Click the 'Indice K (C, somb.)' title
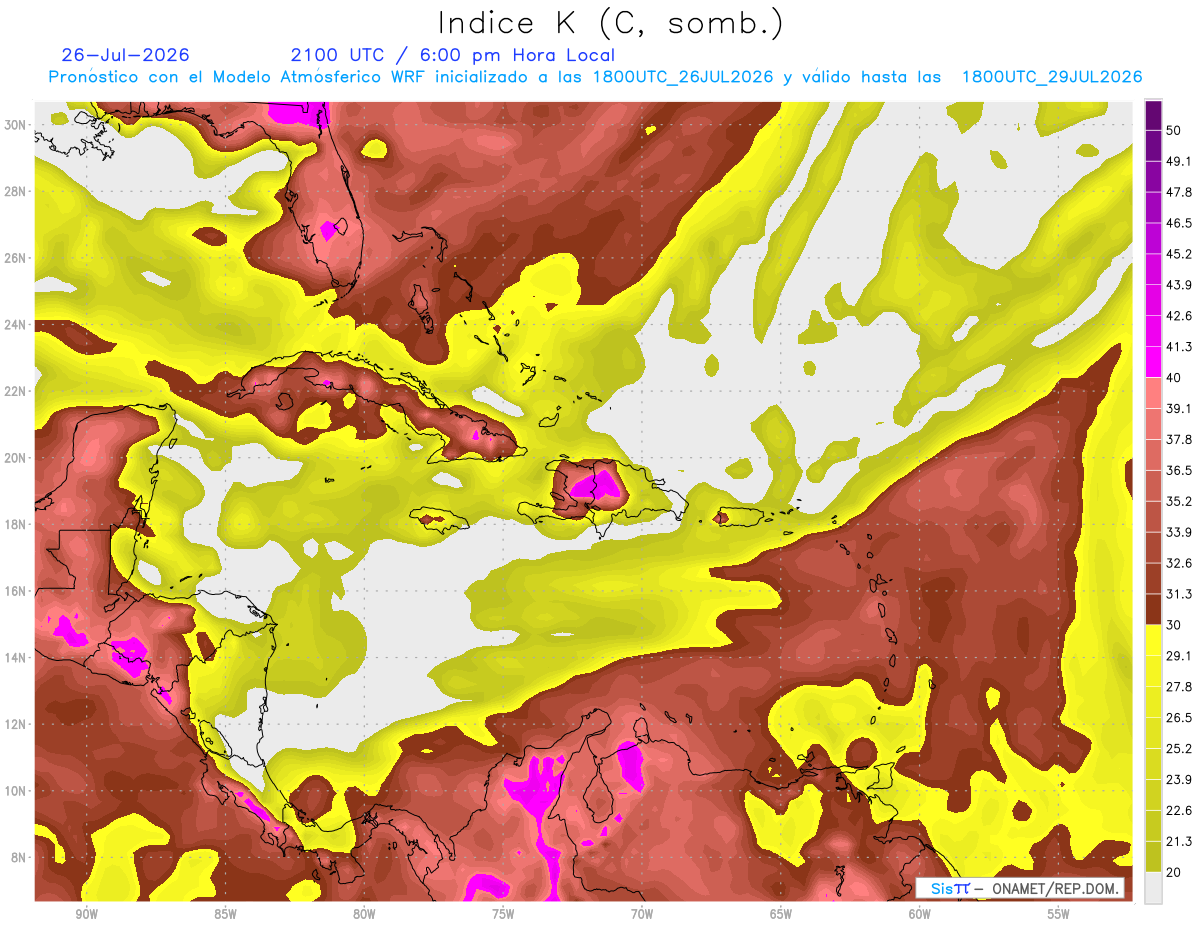1200x927 pixels. [611, 23]
